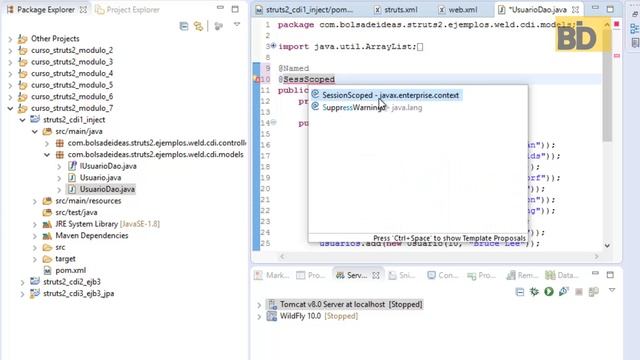Viewport: 640px width, 360px height.
Task: Select struts2_cdi2_ejb3 project
Action: (72, 282)
